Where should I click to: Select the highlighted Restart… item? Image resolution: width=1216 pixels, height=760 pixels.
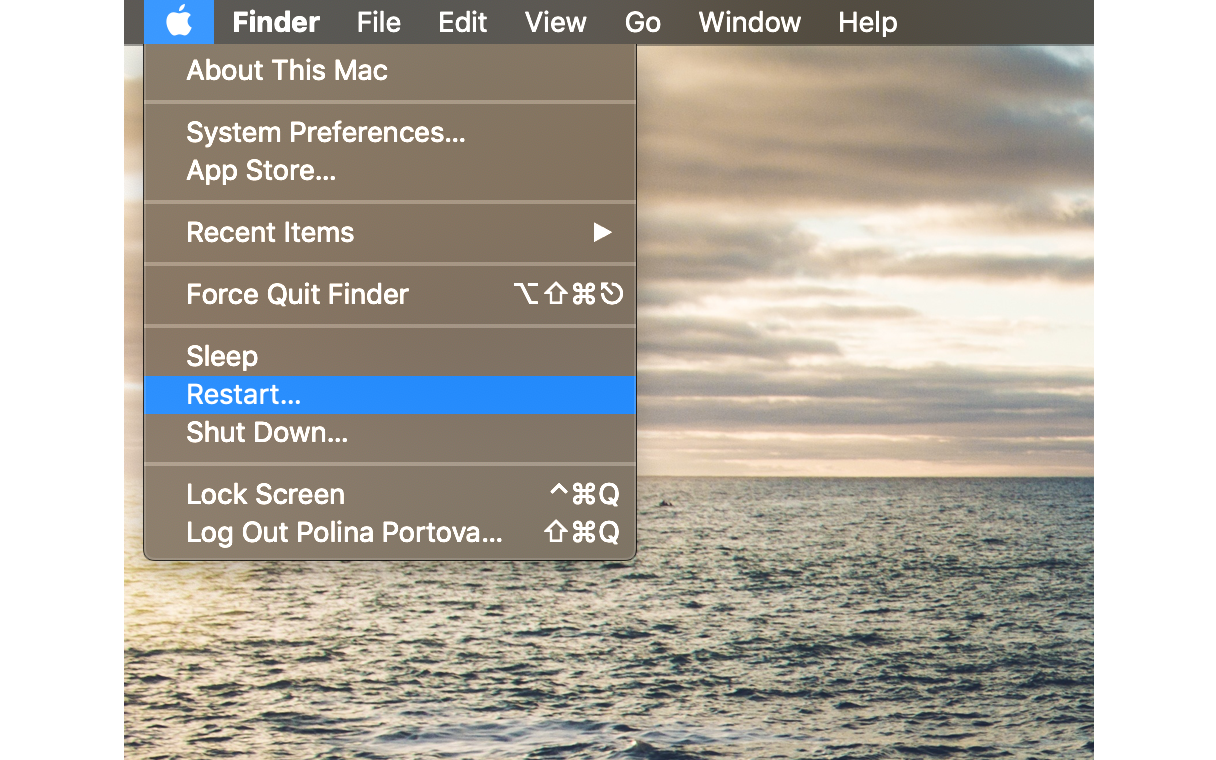click(x=390, y=395)
